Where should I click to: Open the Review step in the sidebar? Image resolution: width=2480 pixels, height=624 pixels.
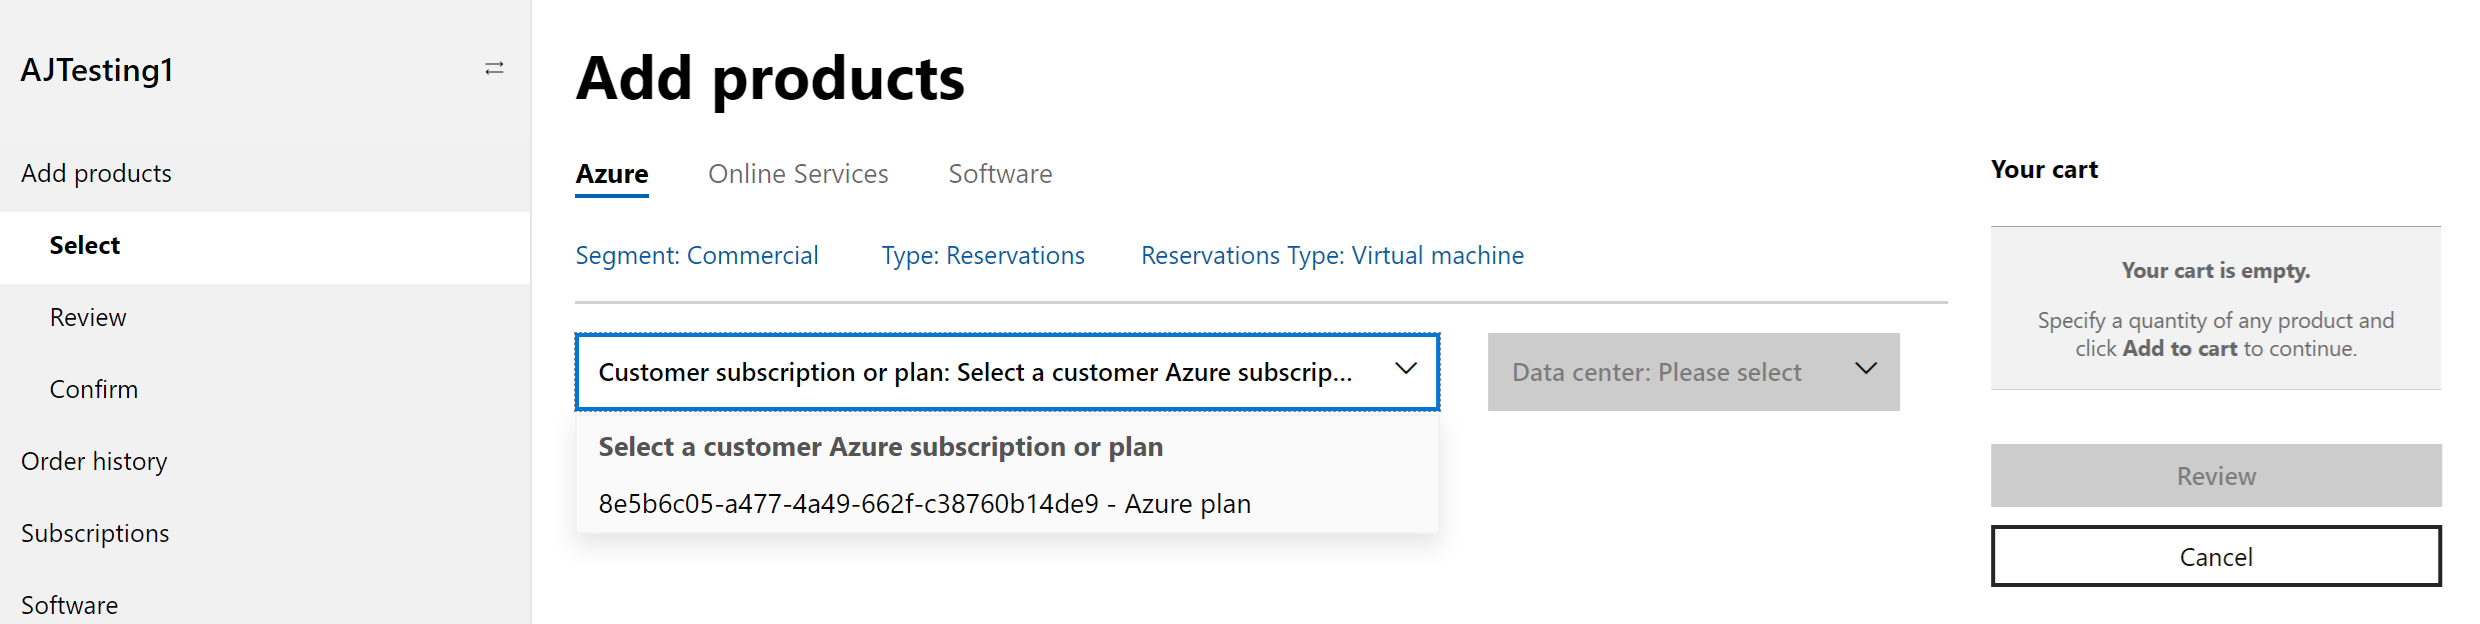(88, 318)
